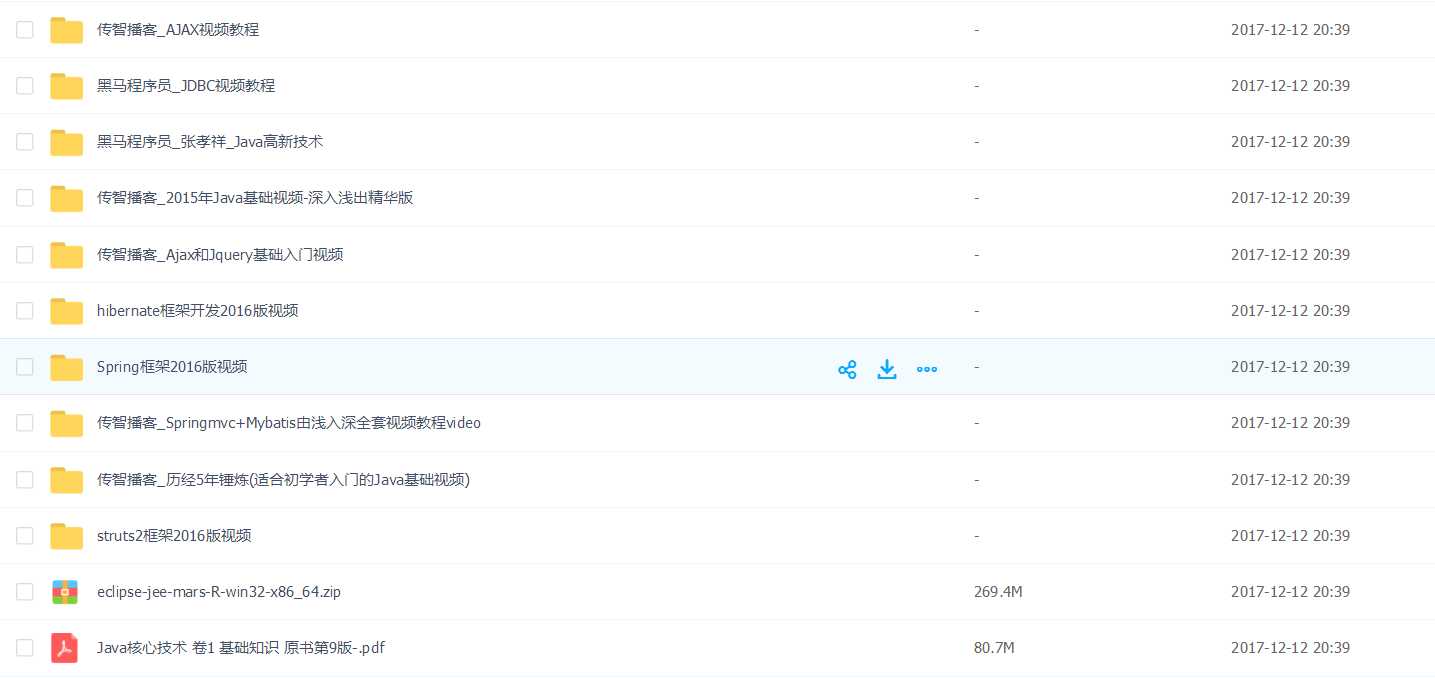Image resolution: width=1435 pixels, height=678 pixels.
Task: Click folder icon of 黑马程序员_JDBC视频教程
Action: [x=67, y=87]
